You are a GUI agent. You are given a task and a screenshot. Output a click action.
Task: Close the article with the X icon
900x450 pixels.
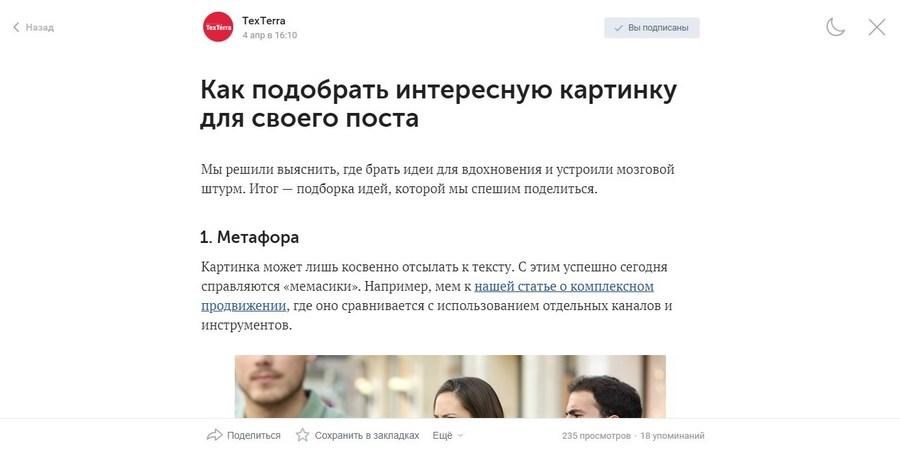tap(876, 27)
